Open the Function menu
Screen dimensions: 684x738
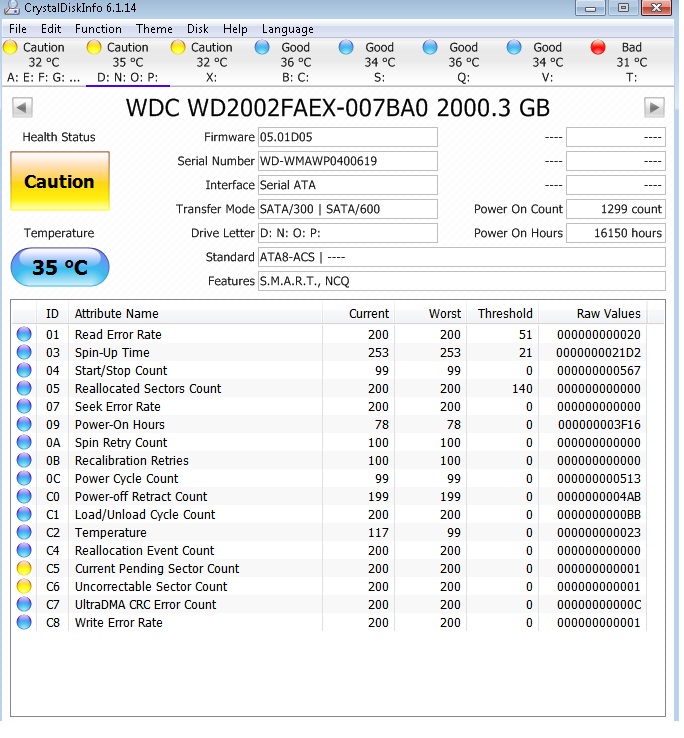click(x=98, y=29)
